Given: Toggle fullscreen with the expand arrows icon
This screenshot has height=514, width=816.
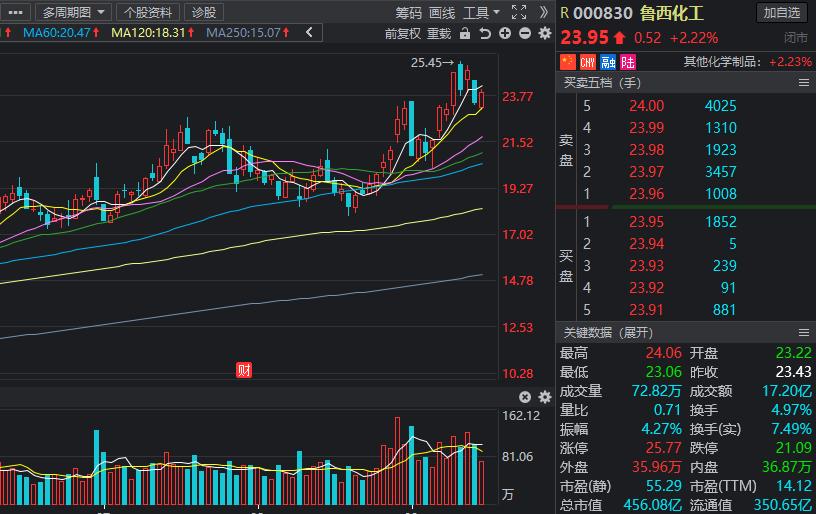Looking at the screenshot, I should pos(518,12).
